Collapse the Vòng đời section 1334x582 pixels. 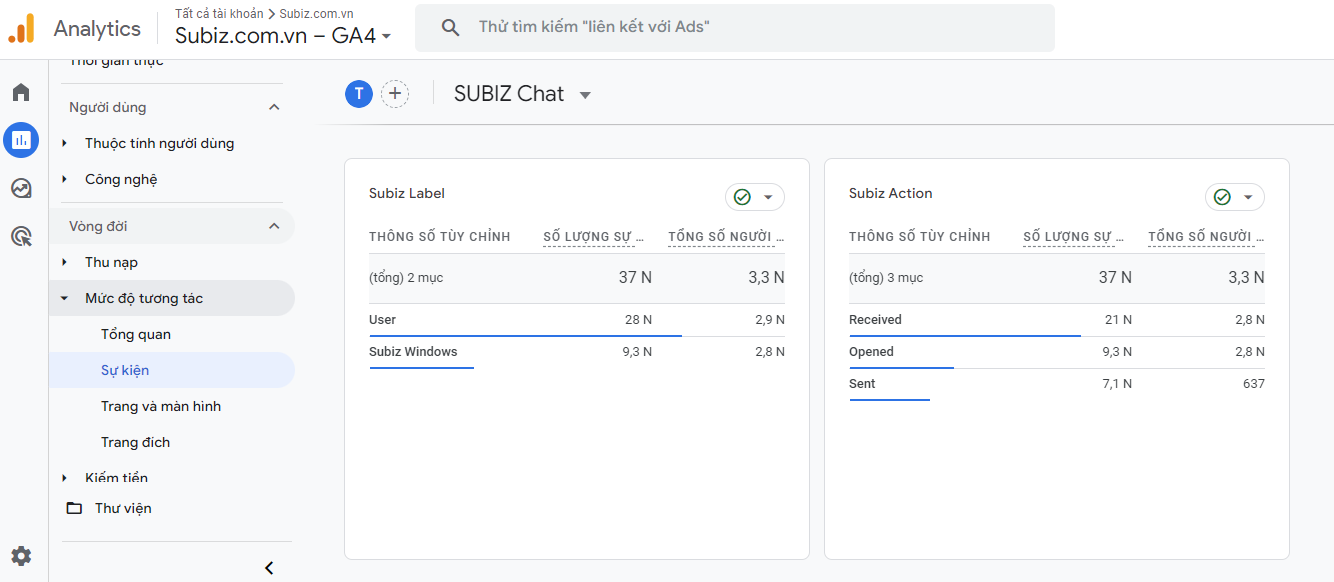pos(274,226)
